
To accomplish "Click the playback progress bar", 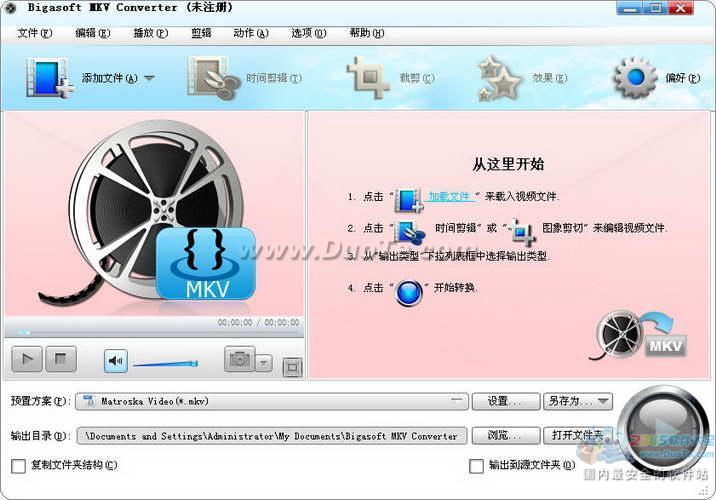I will tap(154, 332).
